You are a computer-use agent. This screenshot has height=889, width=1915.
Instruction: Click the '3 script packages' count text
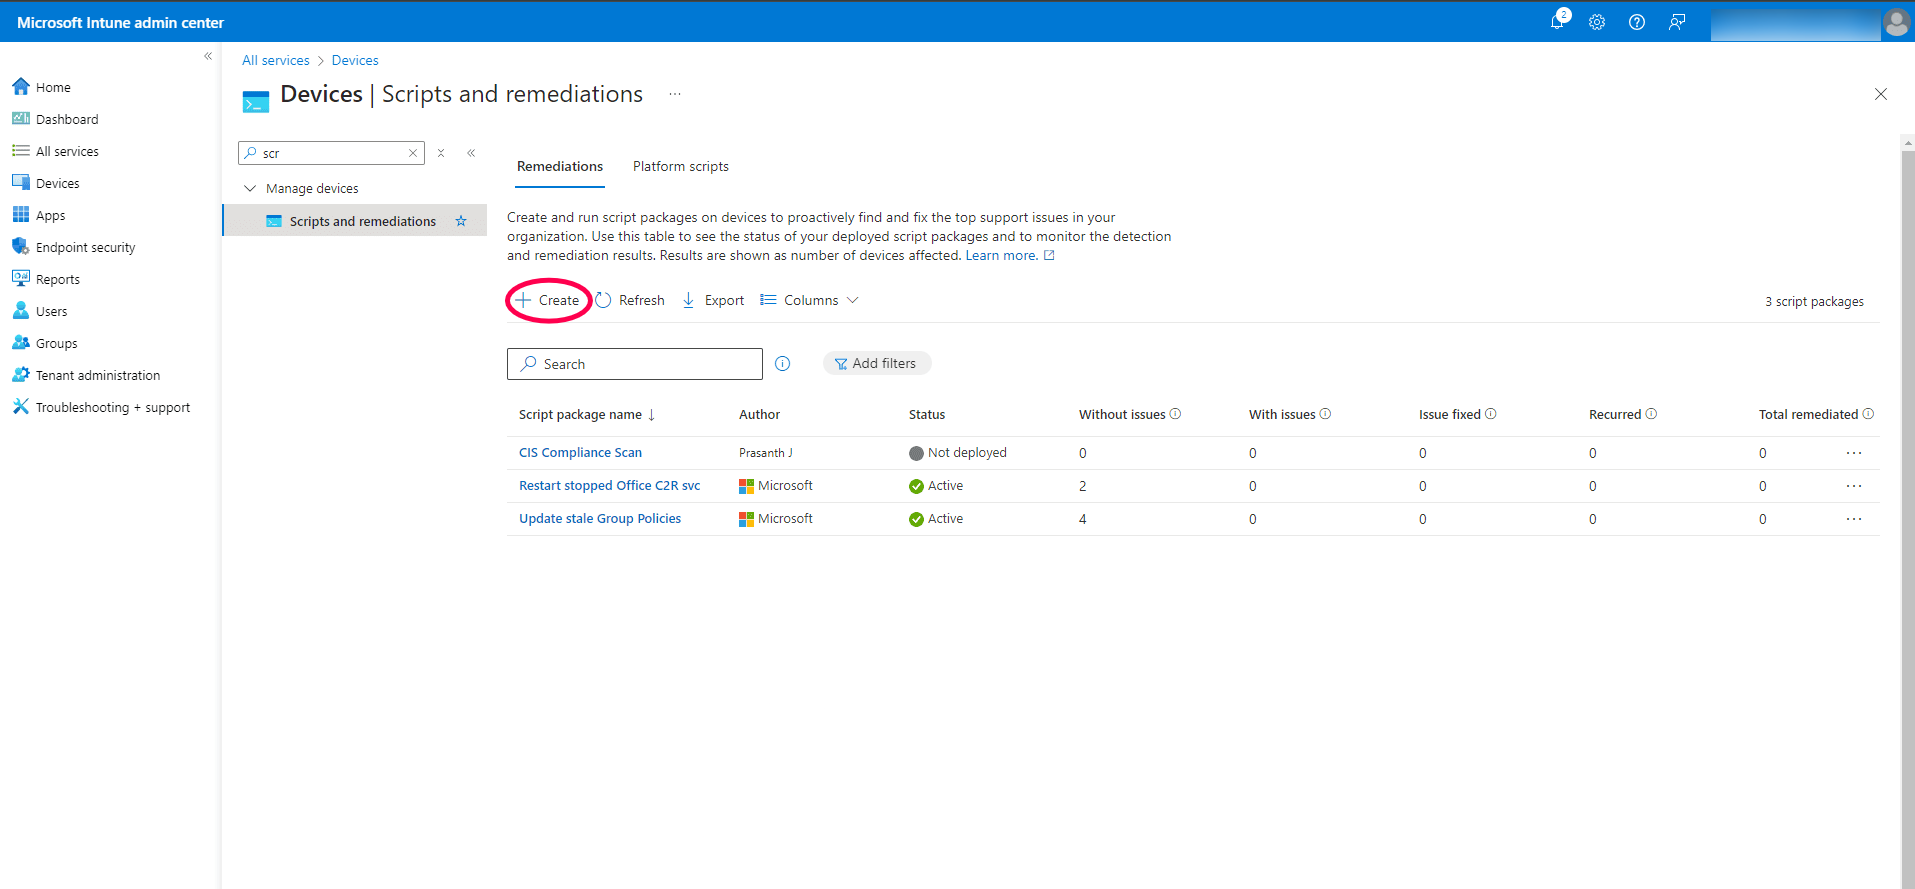tap(1814, 301)
